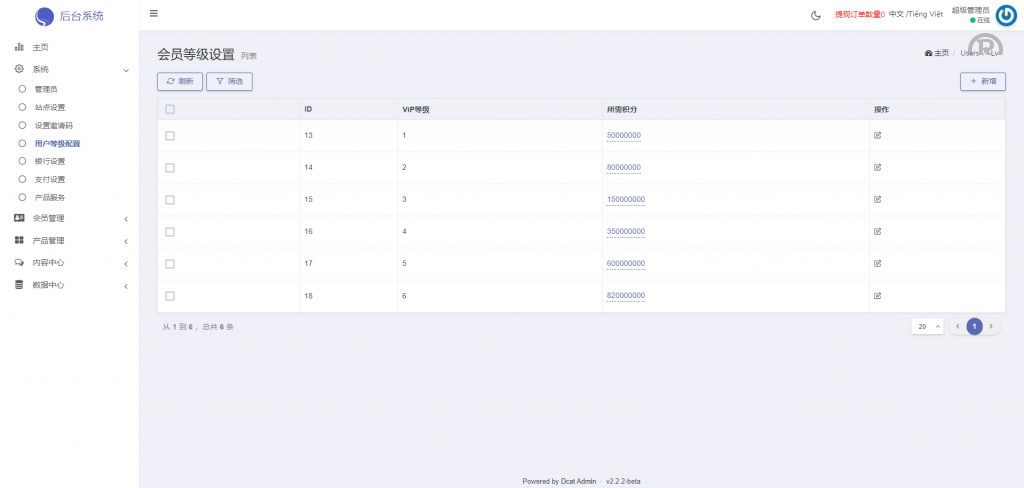The width and height of the screenshot is (1024, 488).
Task: Collapse the 系统 sidebar section
Action: [69, 70]
